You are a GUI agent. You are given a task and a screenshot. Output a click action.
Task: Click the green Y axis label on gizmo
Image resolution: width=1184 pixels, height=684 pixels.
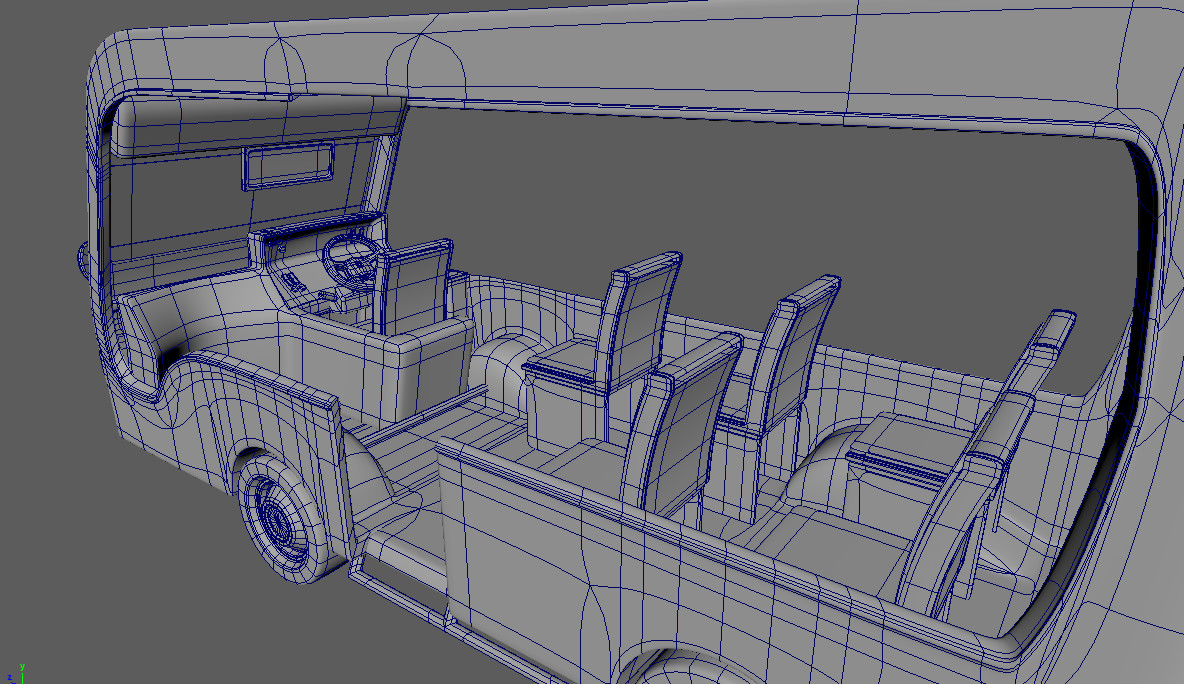tap(22, 667)
